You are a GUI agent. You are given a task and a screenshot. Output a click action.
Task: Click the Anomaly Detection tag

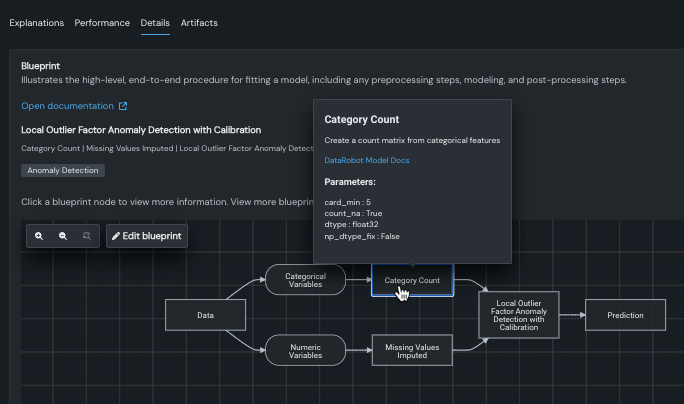coord(62,170)
